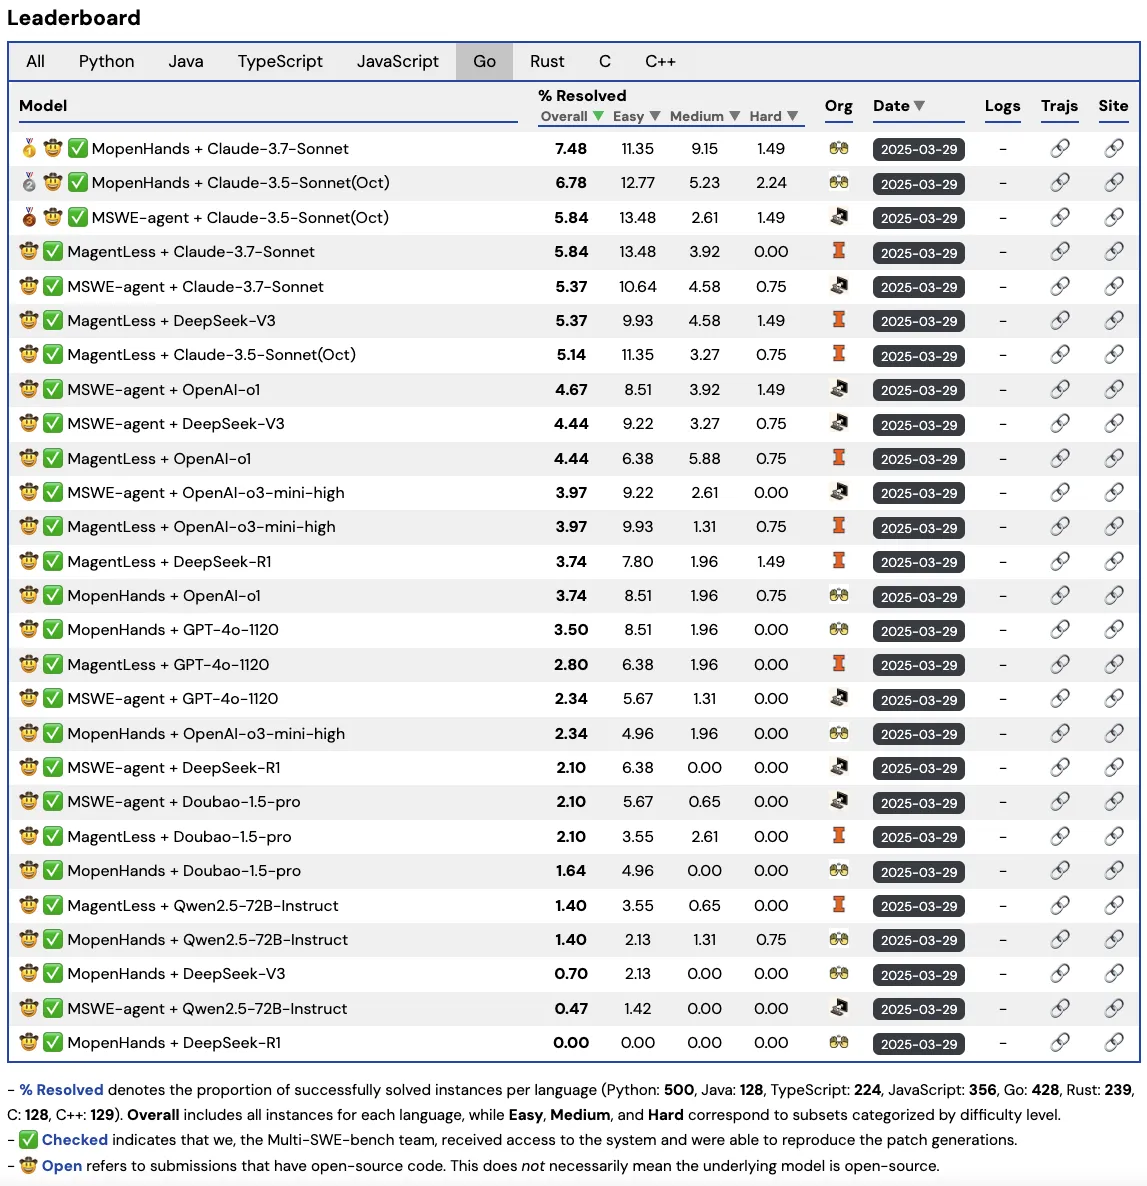Image resolution: width=1147 pixels, height=1186 pixels.
Task: Open Trajs link for MagentLess + Claude-3.7-Sonnet
Action: [x=1059, y=251]
